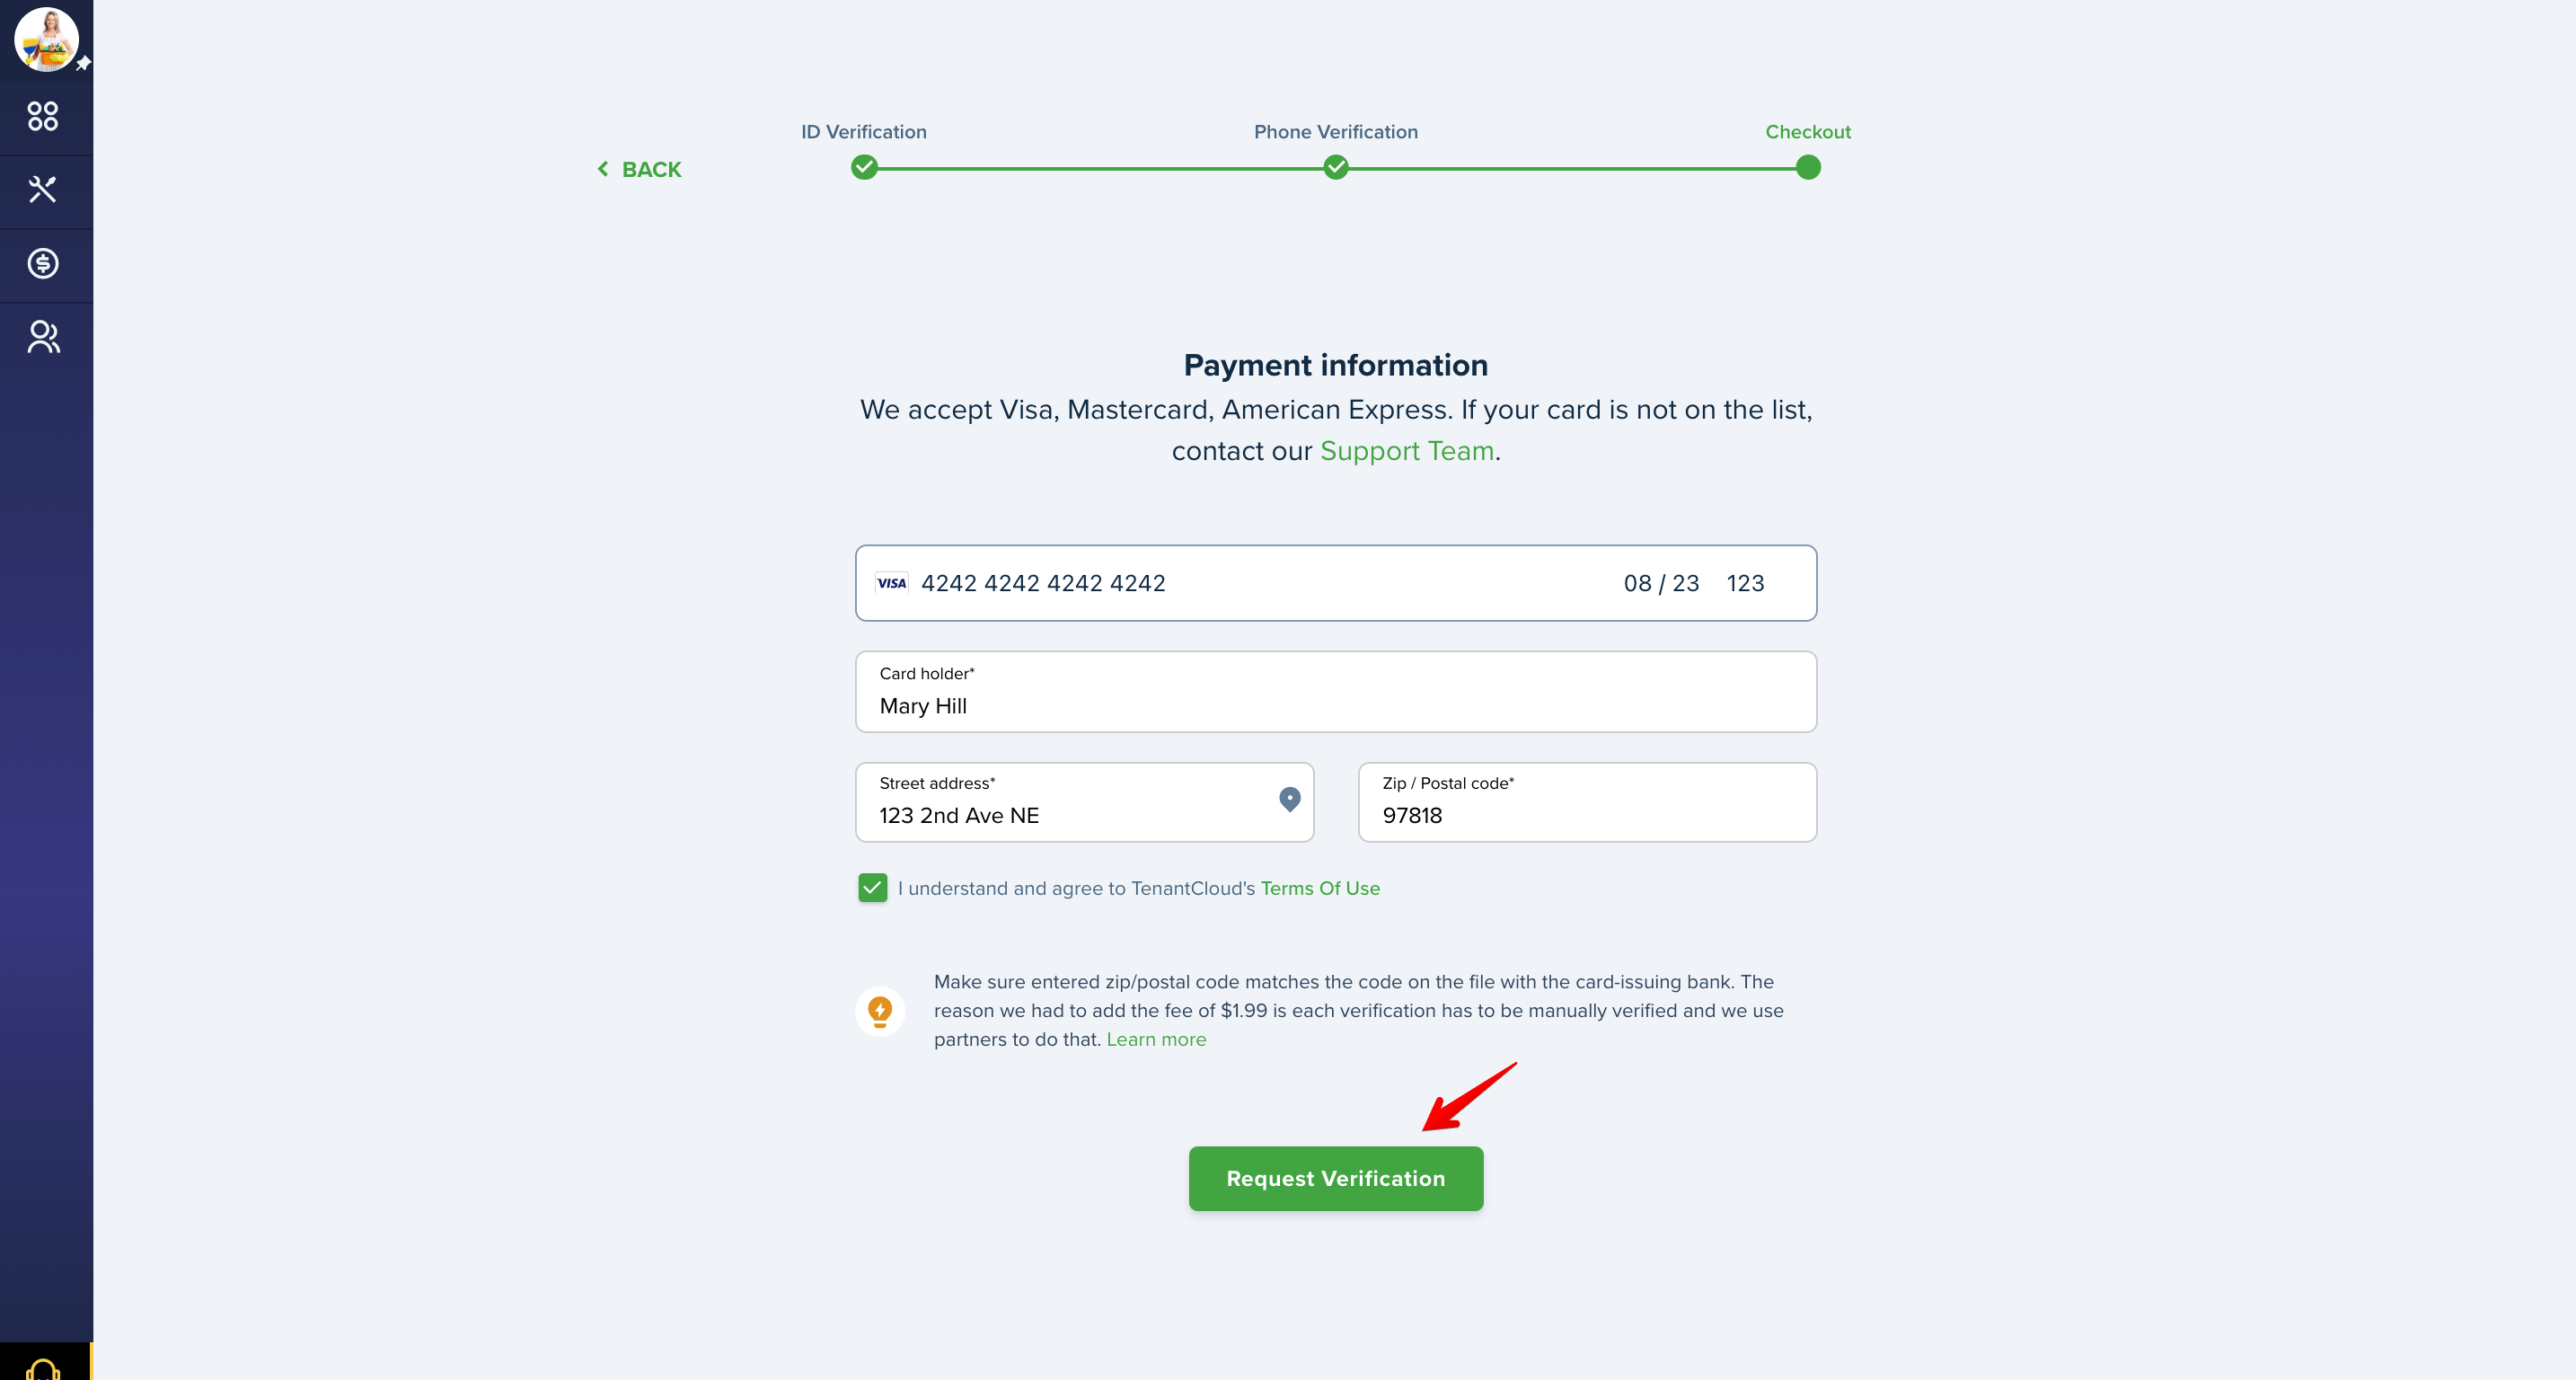The image size is (2576, 1380).
Task: Open the user profile avatar
Action: [46, 40]
